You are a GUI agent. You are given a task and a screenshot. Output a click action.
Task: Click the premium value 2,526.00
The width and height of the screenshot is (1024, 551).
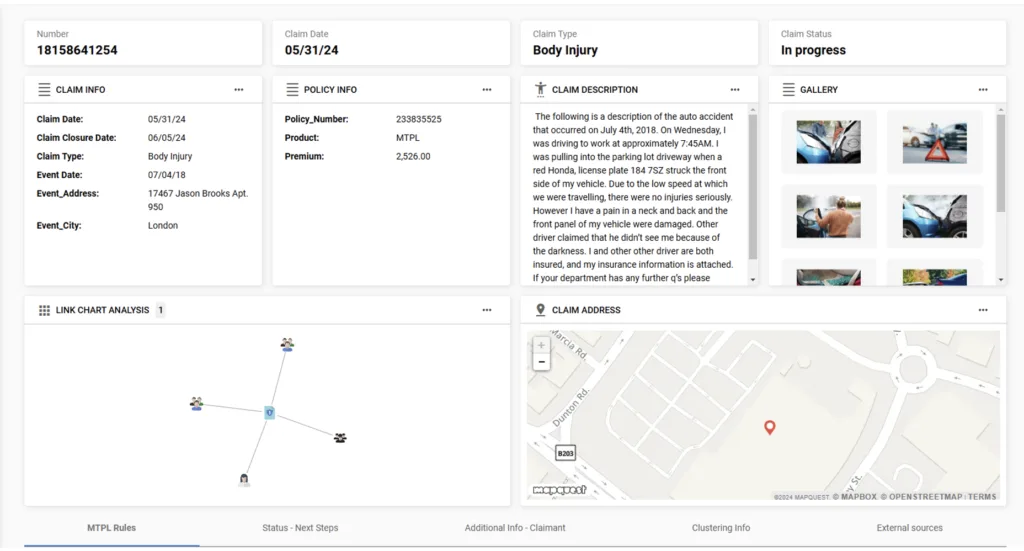[413, 156]
